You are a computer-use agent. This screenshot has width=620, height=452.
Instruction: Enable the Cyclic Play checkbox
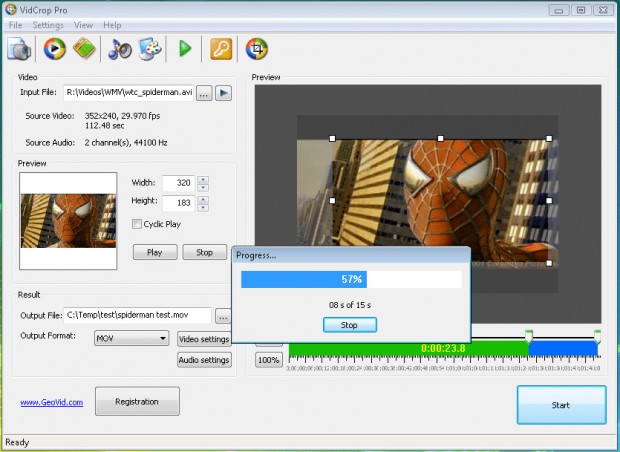point(137,224)
